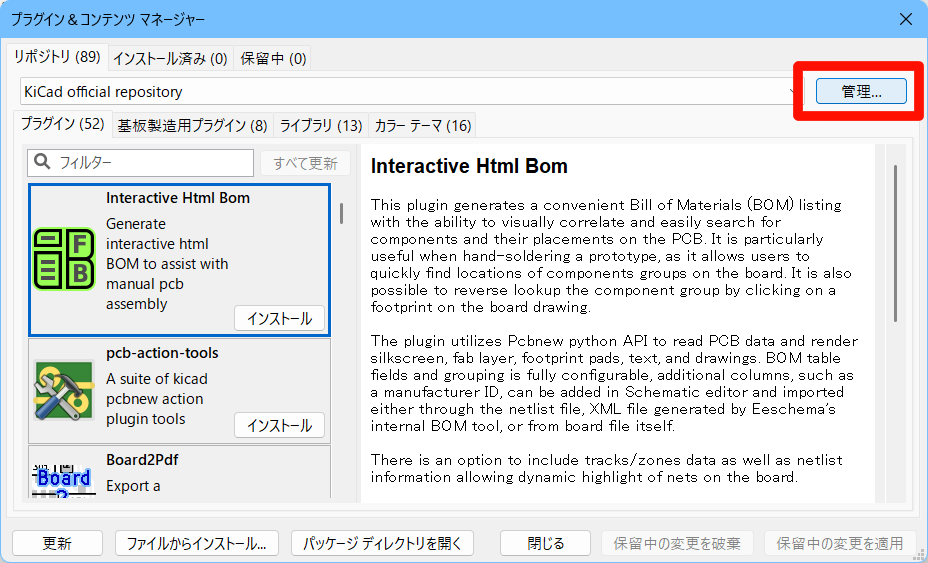Screen dimensions: 928x563
Task: Switch to the インストール済み (0) tab
Action: pyautogui.click(x=170, y=59)
